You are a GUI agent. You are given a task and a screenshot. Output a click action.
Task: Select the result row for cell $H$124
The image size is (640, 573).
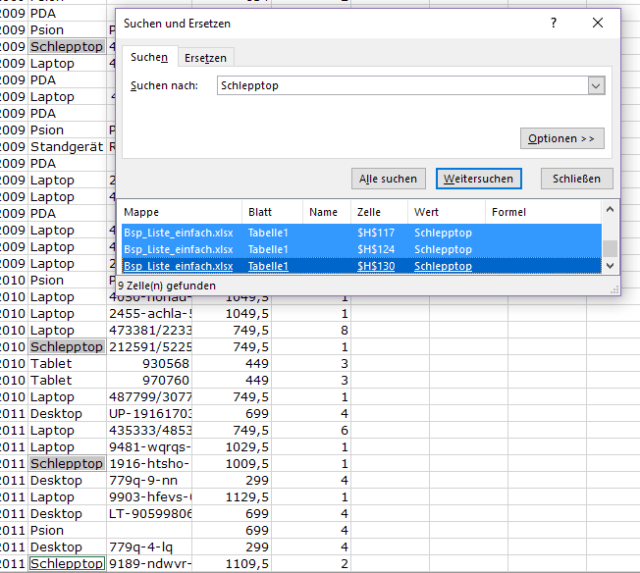360,249
